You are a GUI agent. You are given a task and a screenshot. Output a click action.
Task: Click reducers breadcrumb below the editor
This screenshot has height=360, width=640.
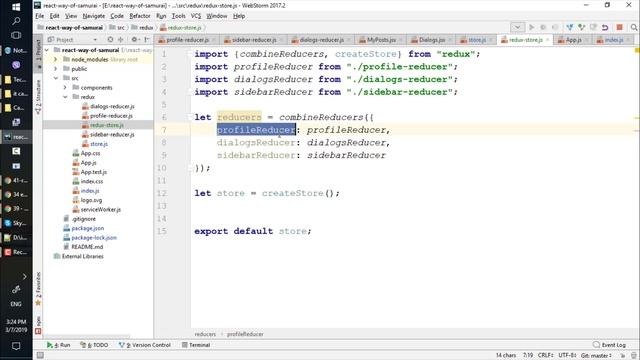(x=205, y=334)
